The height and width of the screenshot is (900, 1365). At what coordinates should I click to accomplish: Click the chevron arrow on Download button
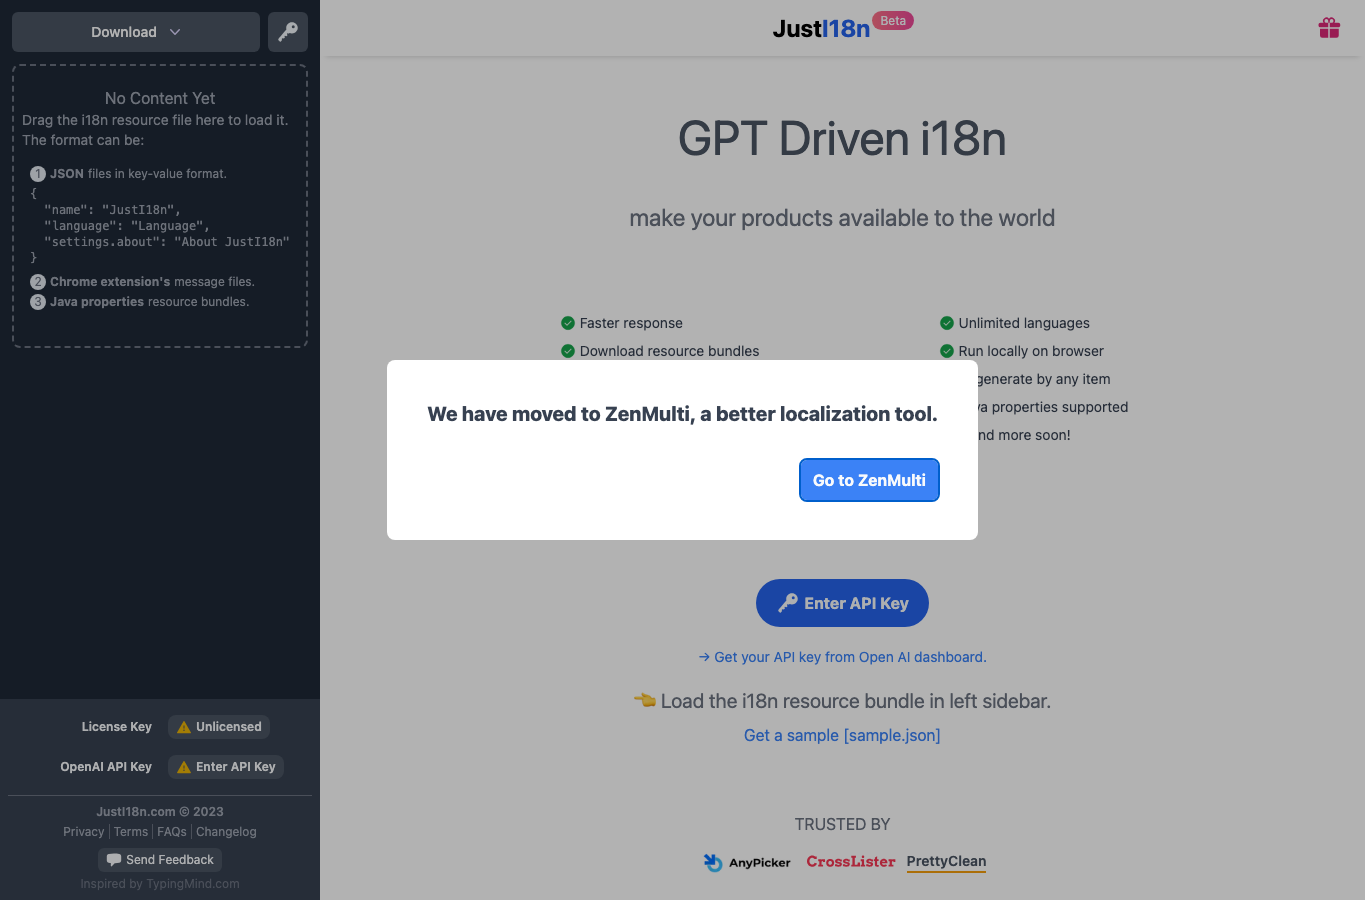tap(175, 32)
